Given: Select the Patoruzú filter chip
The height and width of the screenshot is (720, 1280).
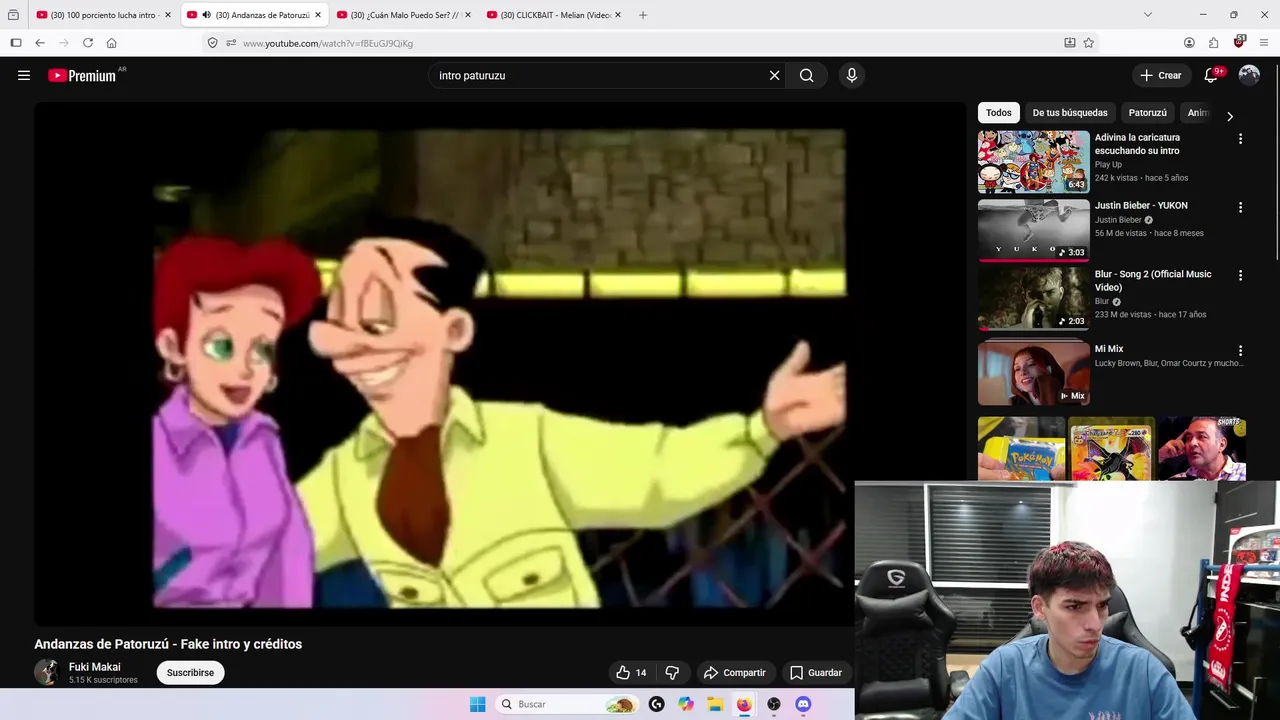Looking at the screenshot, I should [x=1148, y=113].
